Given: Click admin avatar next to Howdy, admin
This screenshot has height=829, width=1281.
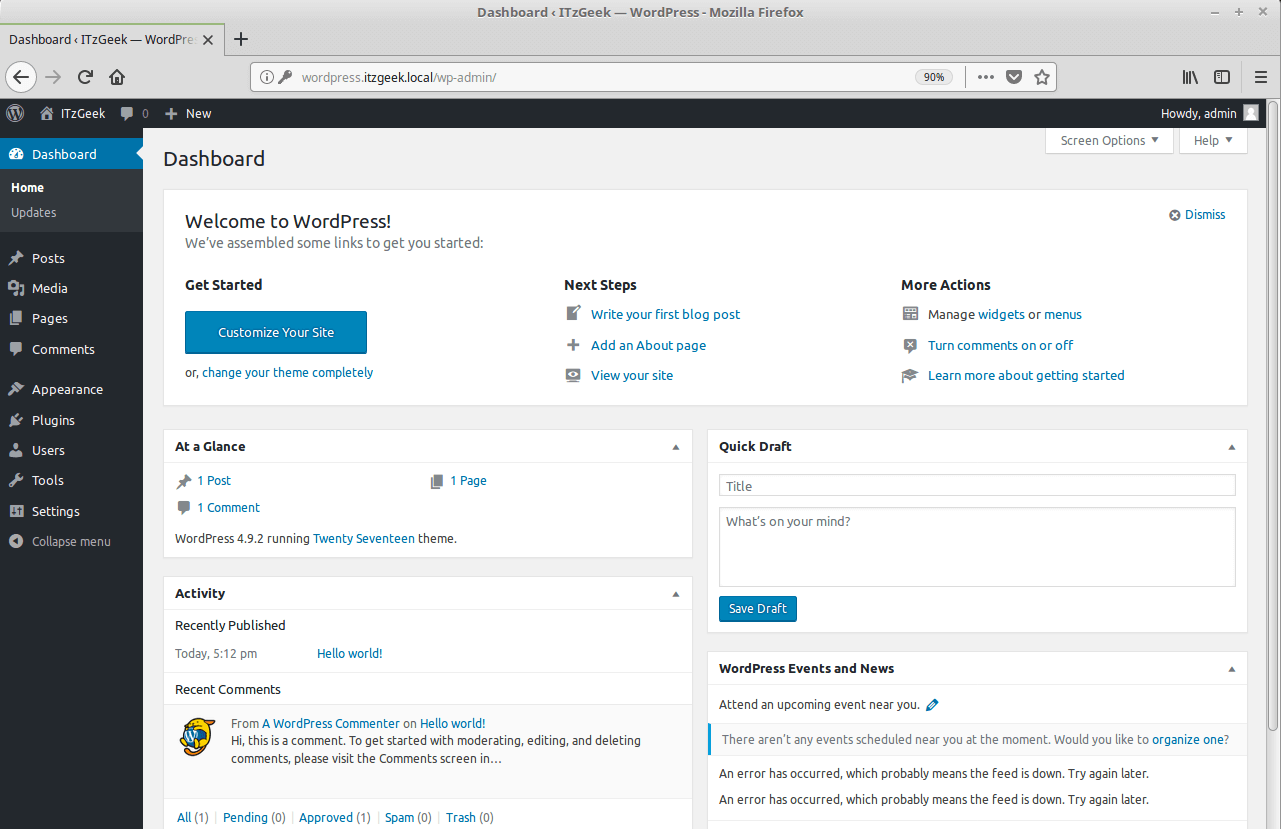Looking at the screenshot, I should point(1251,113).
